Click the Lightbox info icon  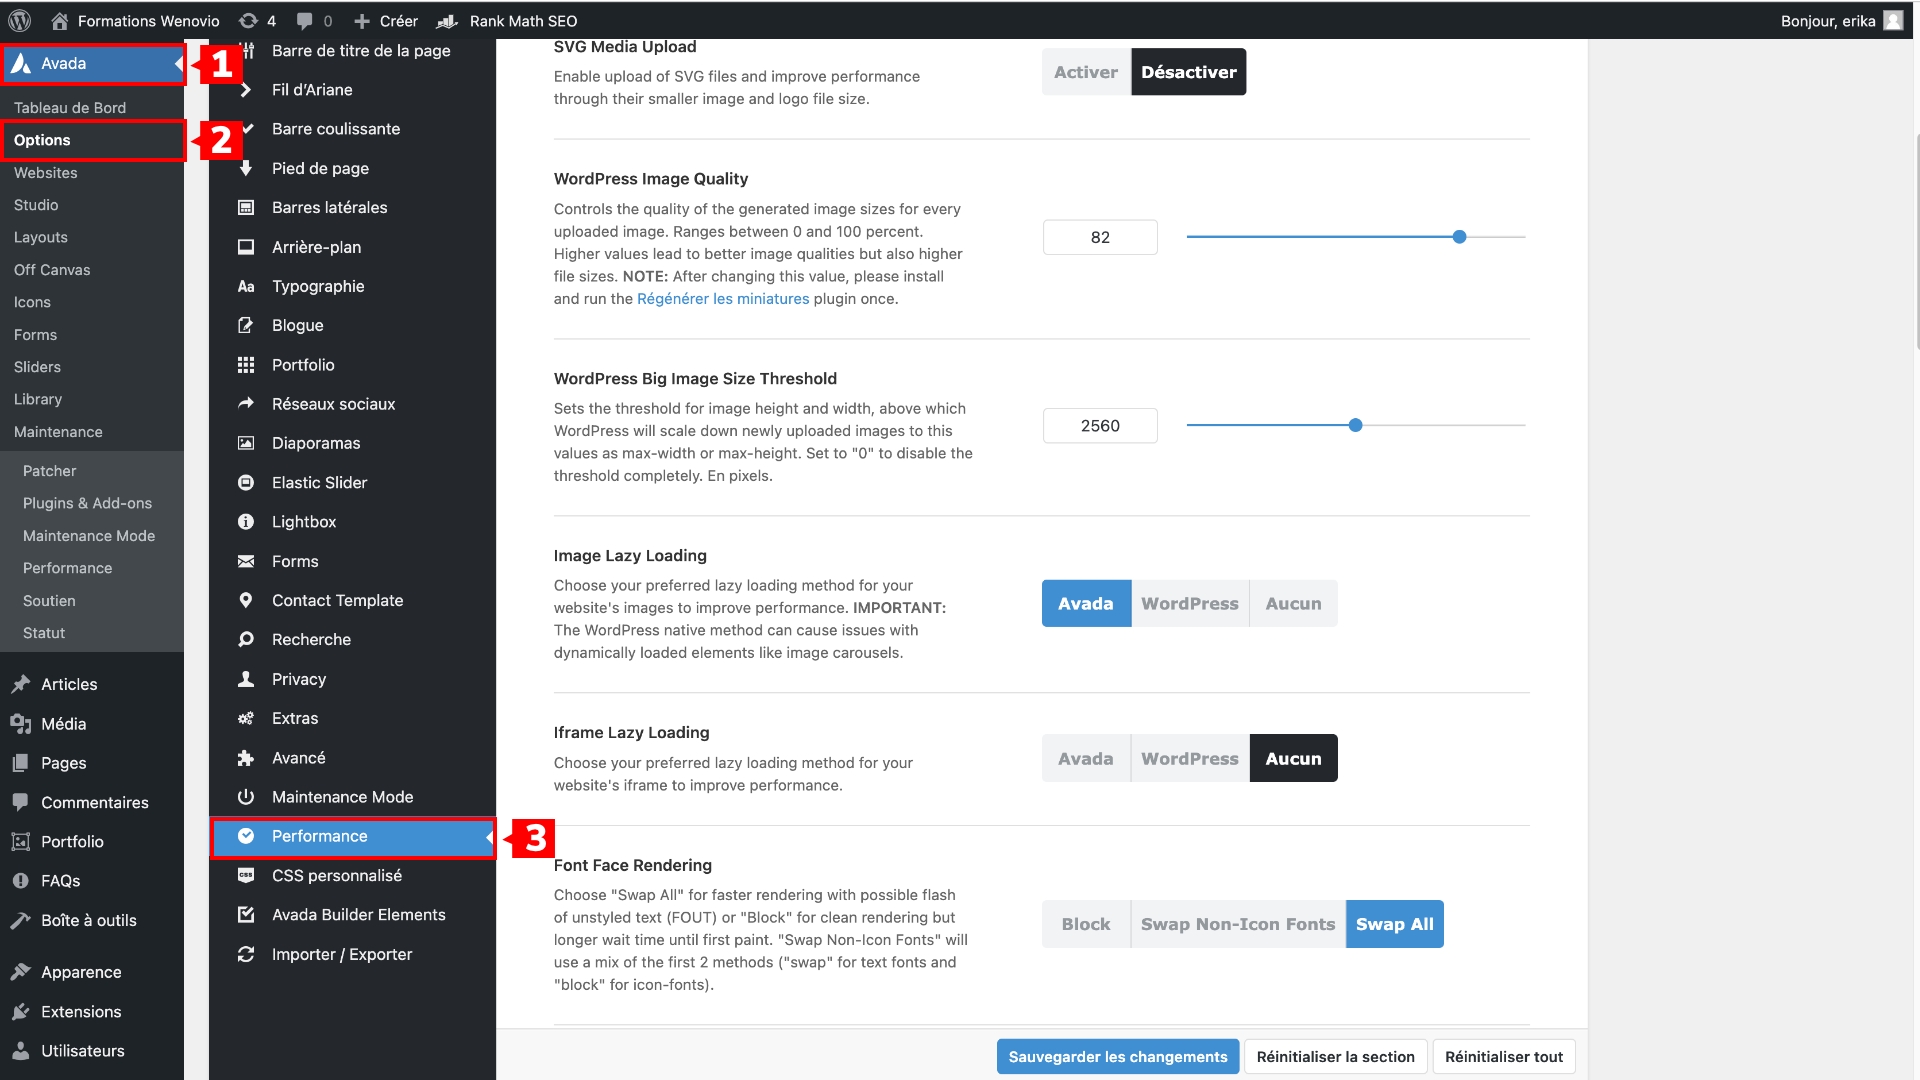(246, 522)
